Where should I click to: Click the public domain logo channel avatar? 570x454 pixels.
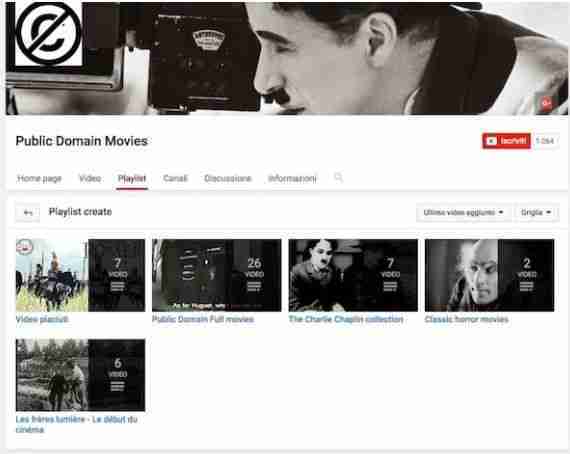coord(48,33)
